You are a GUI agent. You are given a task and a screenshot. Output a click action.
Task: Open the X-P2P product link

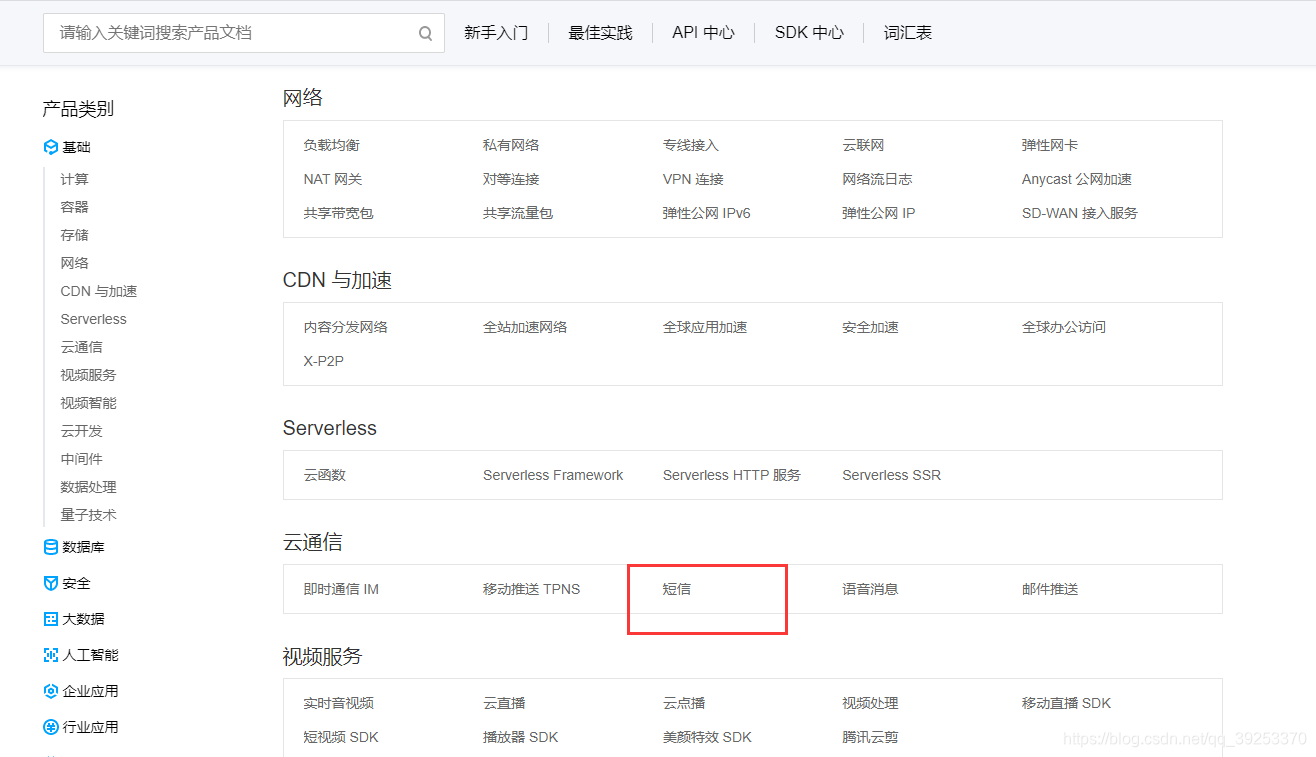(323, 361)
